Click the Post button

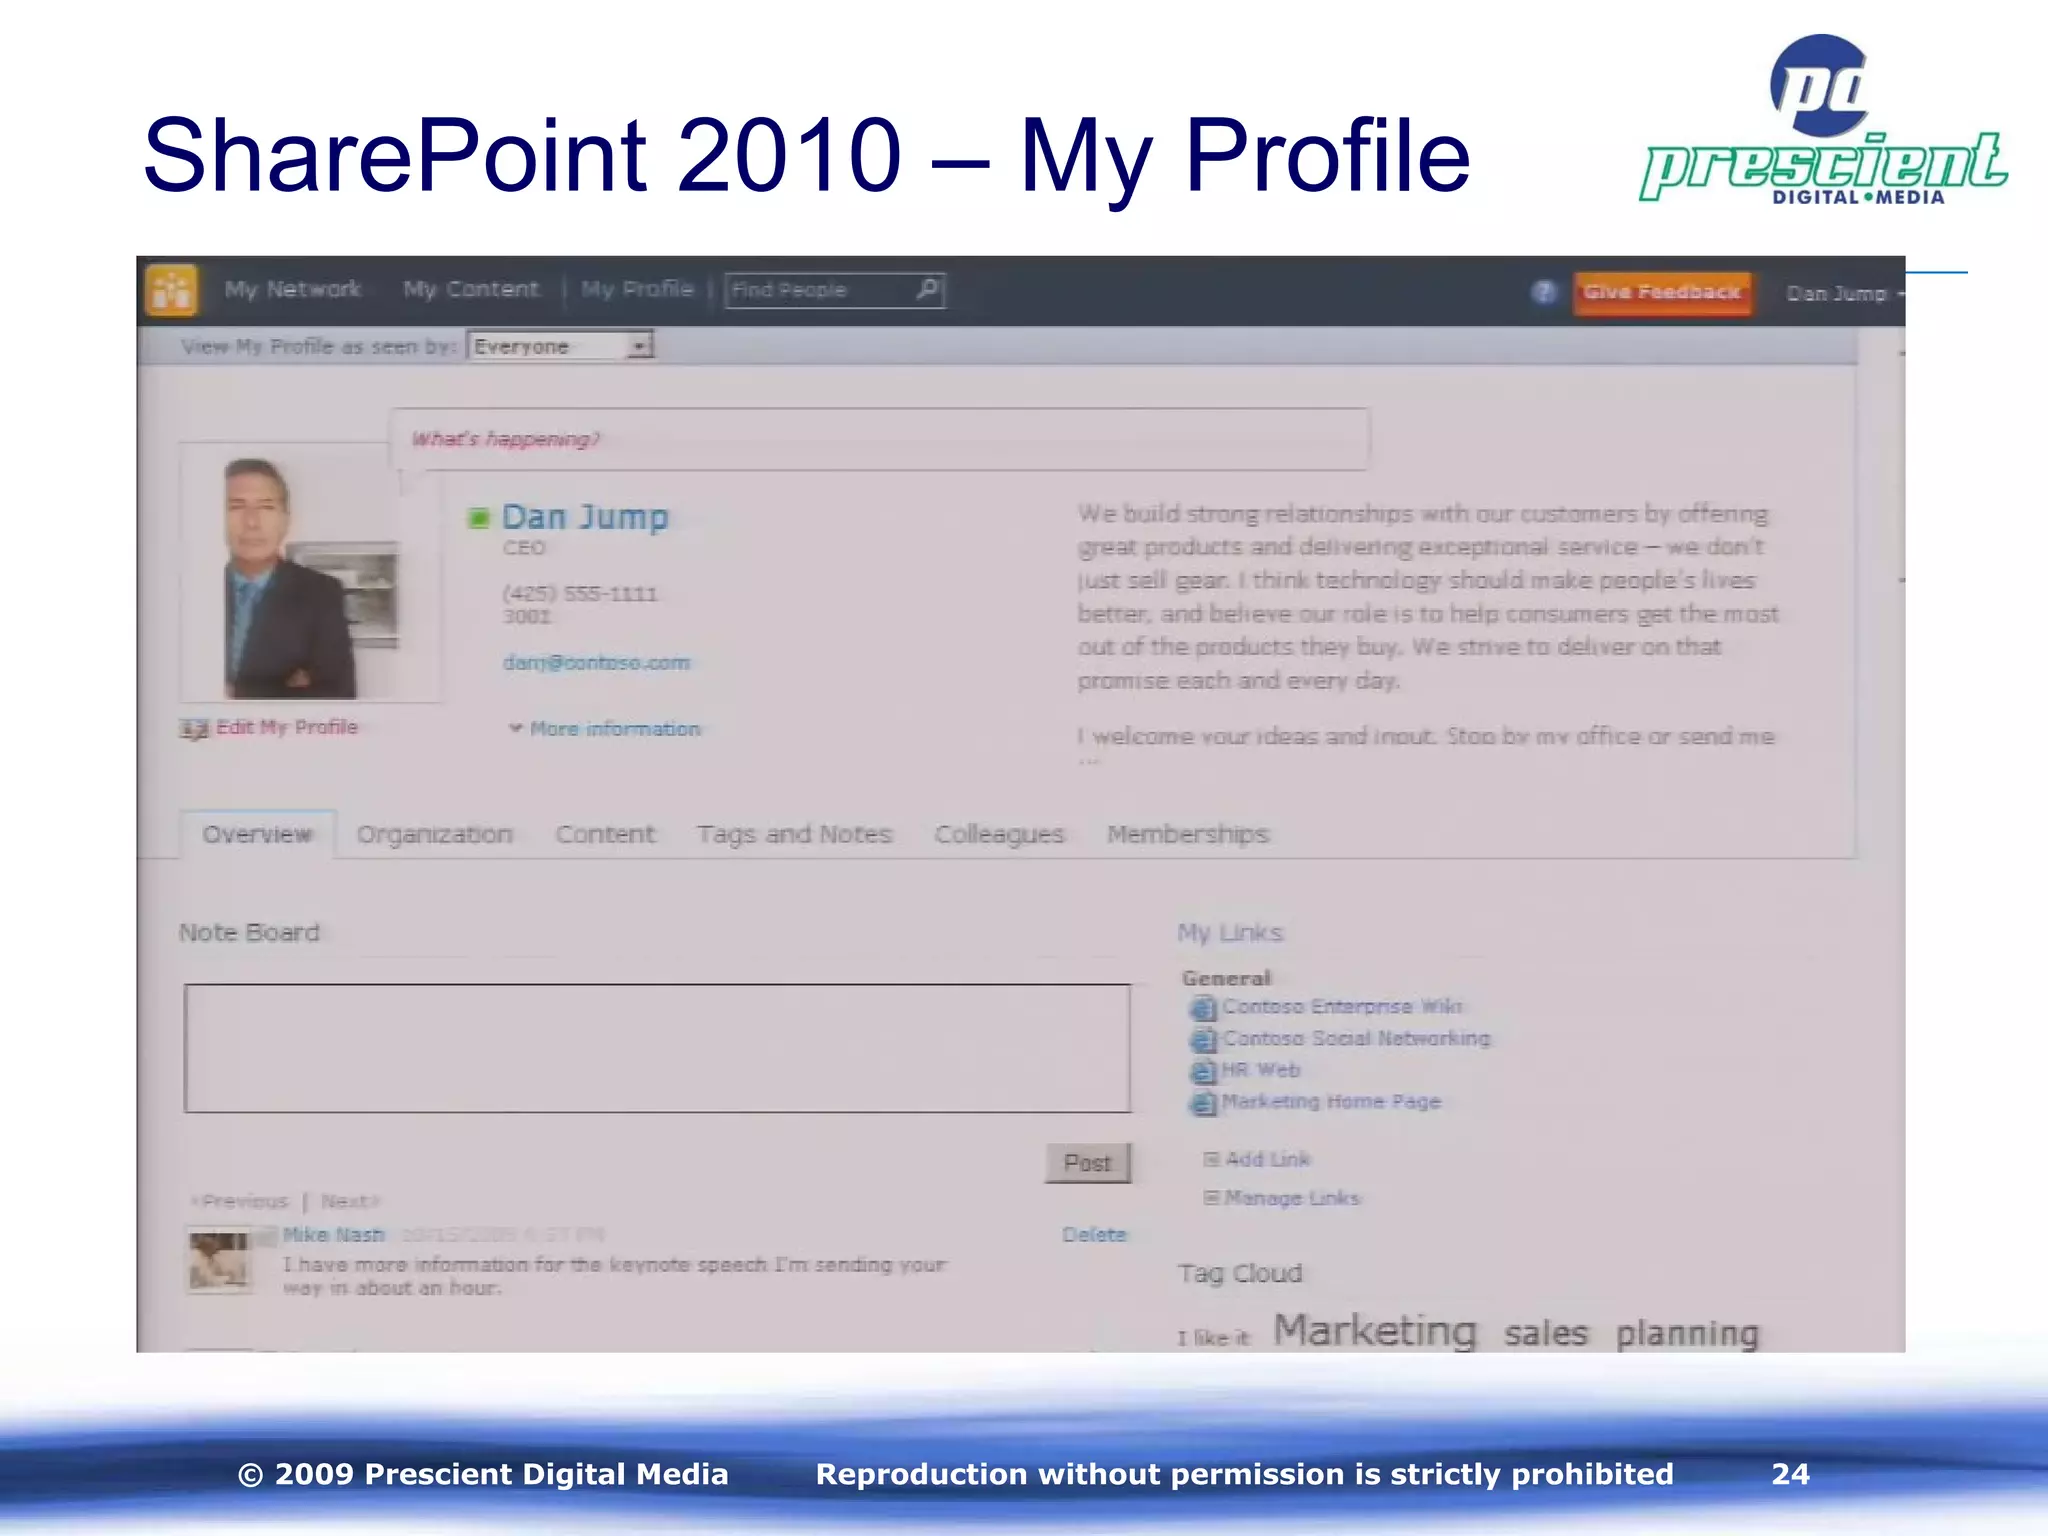click(1088, 1163)
